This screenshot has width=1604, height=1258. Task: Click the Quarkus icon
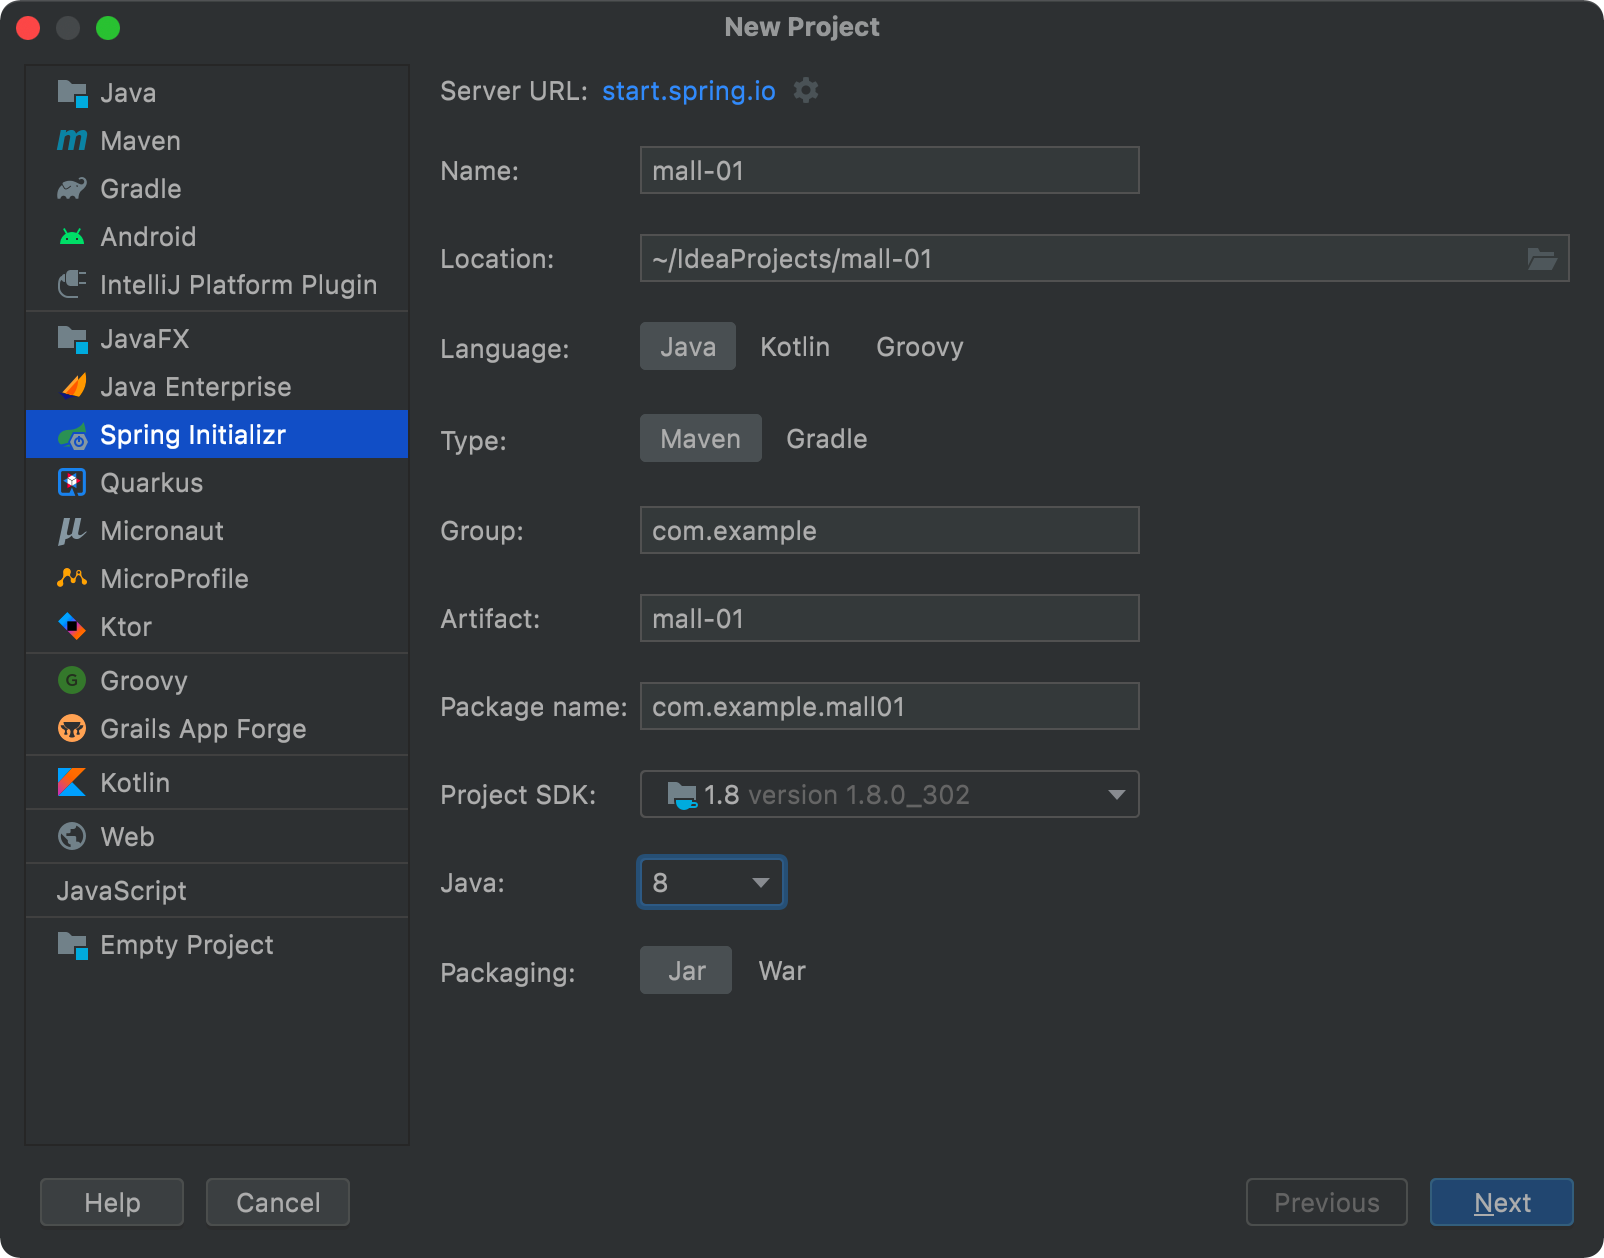click(x=72, y=483)
